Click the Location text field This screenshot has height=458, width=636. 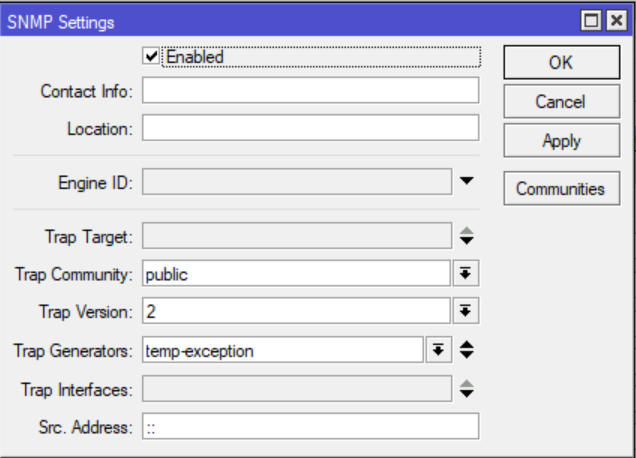coord(310,129)
